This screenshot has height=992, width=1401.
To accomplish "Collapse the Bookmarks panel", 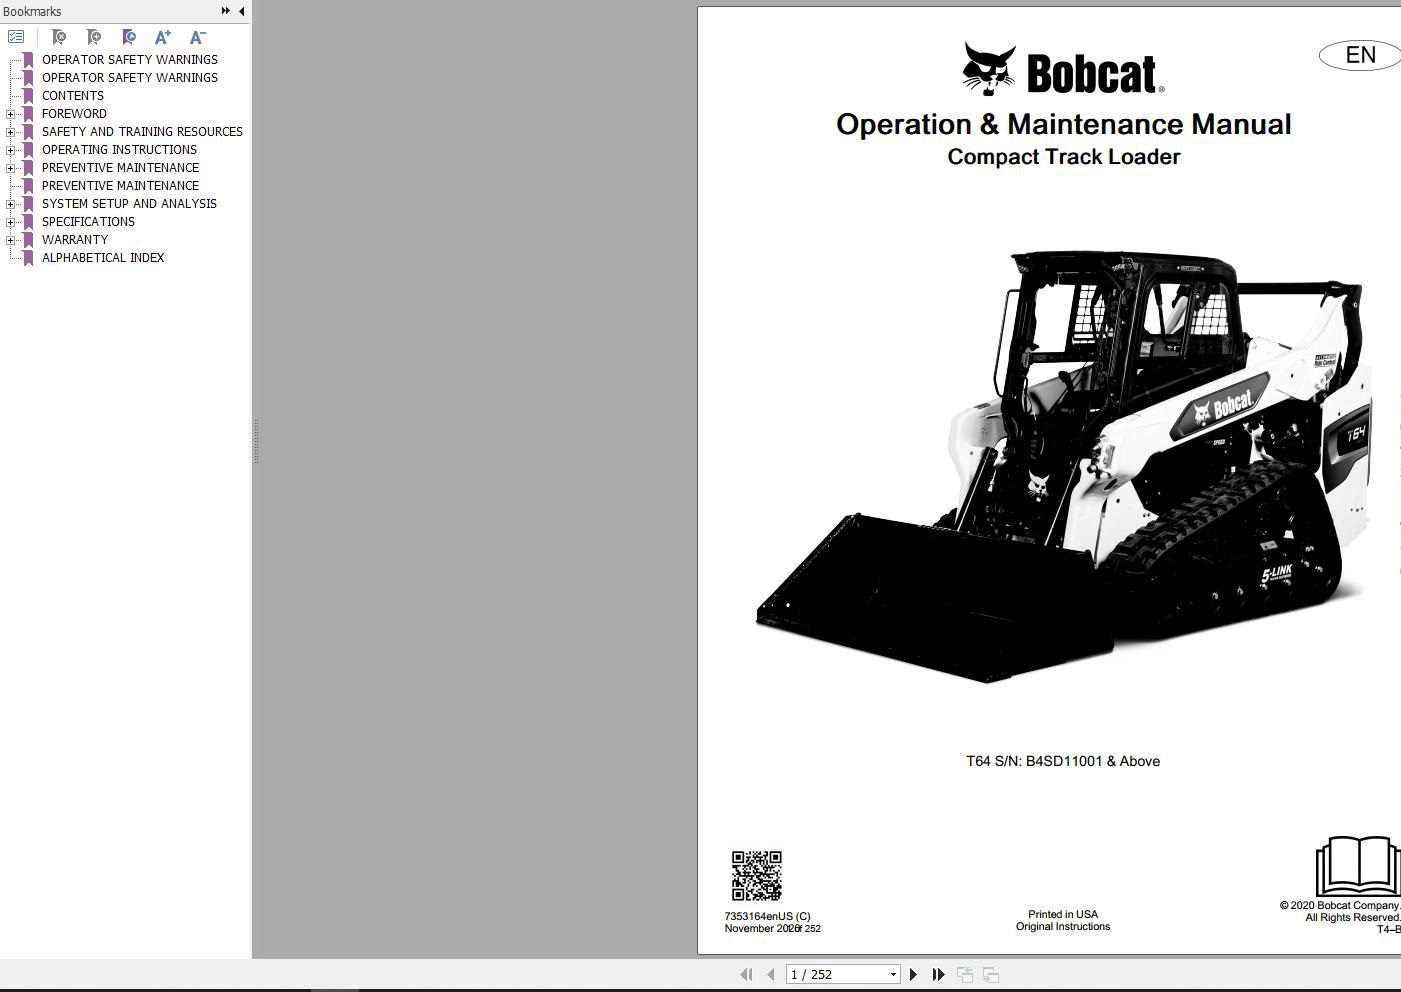I will 240,11.
